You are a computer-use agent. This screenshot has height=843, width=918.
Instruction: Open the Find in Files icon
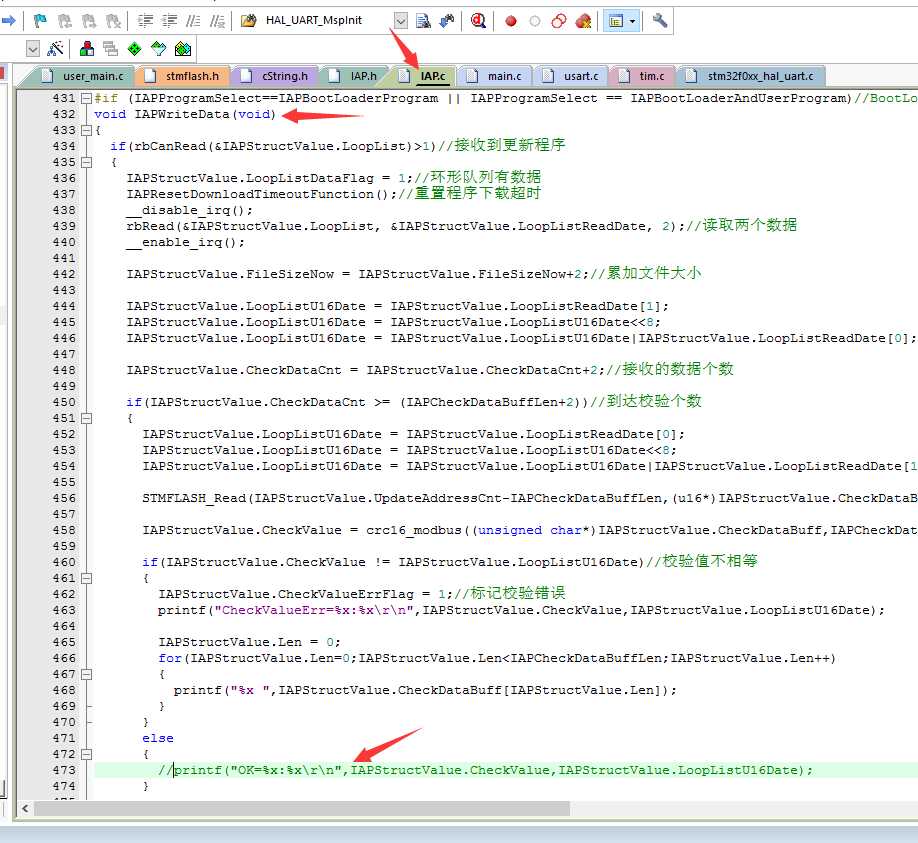click(x=248, y=21)
